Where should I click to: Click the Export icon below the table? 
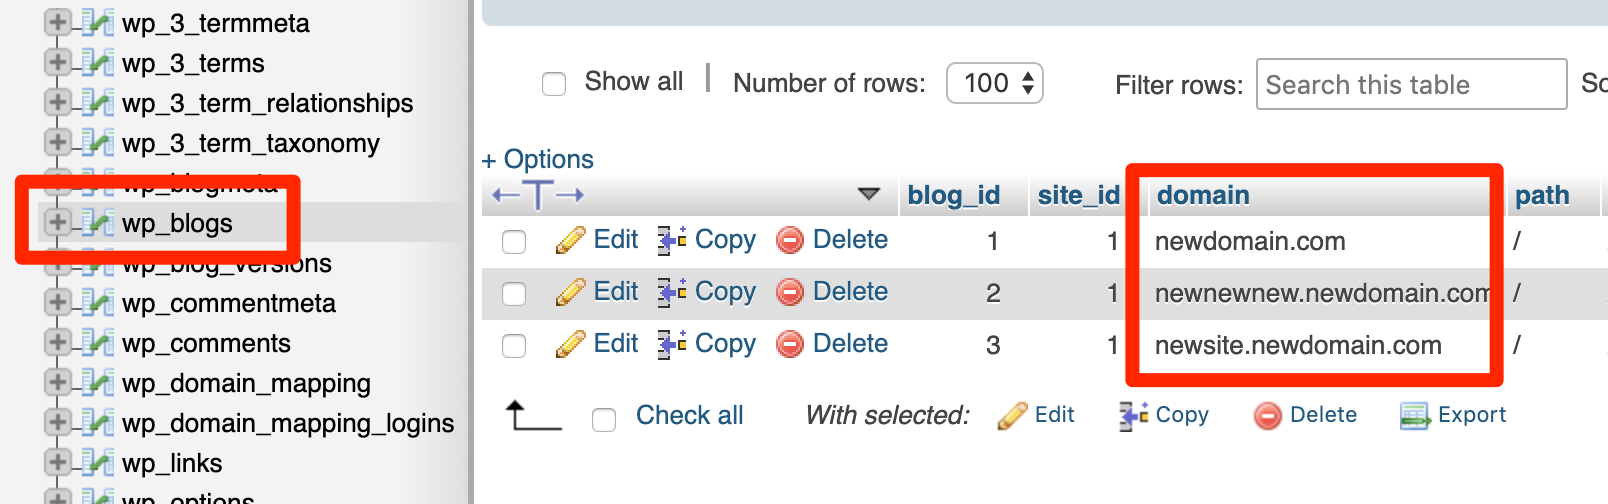1415,415
